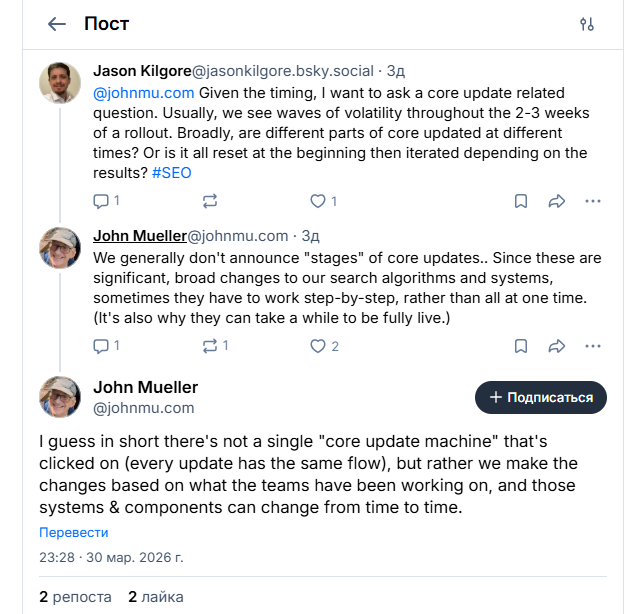Bookmark Jason Kilgore's post
The height and width of the screenshot is (614, 643).
pyautogui.click(x=521, y=201)
